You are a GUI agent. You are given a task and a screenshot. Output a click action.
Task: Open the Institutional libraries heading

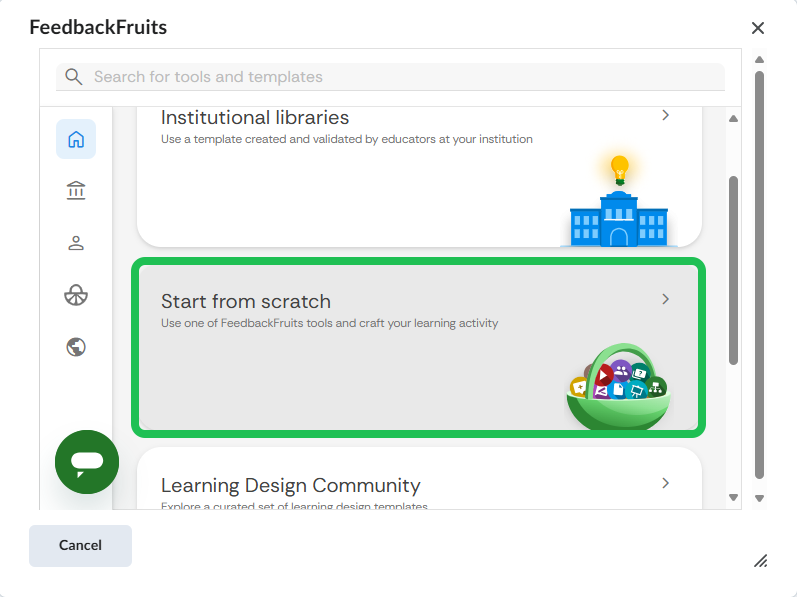[255, 118]
